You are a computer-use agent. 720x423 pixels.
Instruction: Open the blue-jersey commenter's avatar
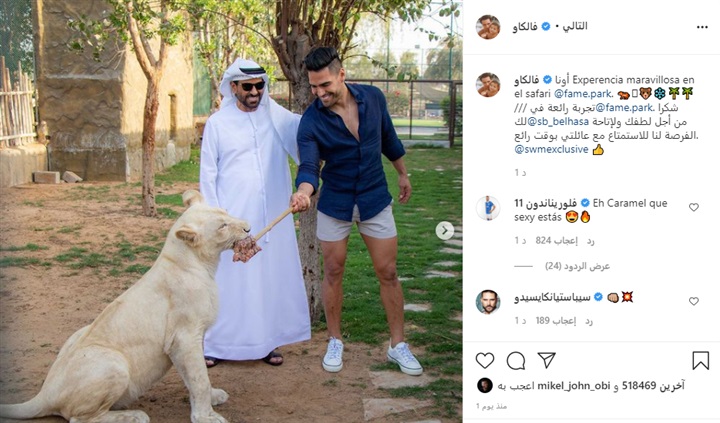click(488, 208)
